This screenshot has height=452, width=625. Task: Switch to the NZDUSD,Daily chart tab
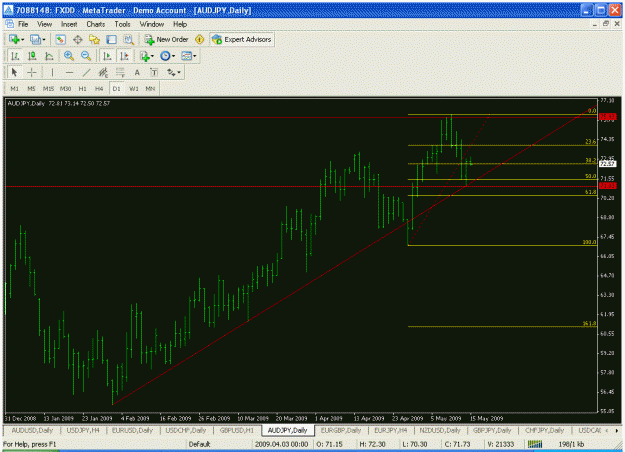pyautogui.click(x=440, y=430)
